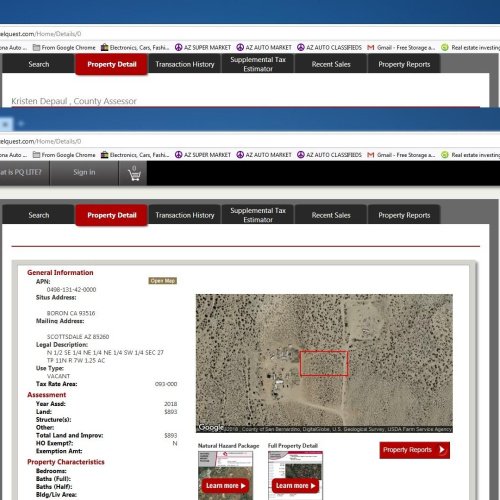Viewport: 500px width, 500px height.
Task: Click red Property Reports arrow button
Action: point(414,450)
